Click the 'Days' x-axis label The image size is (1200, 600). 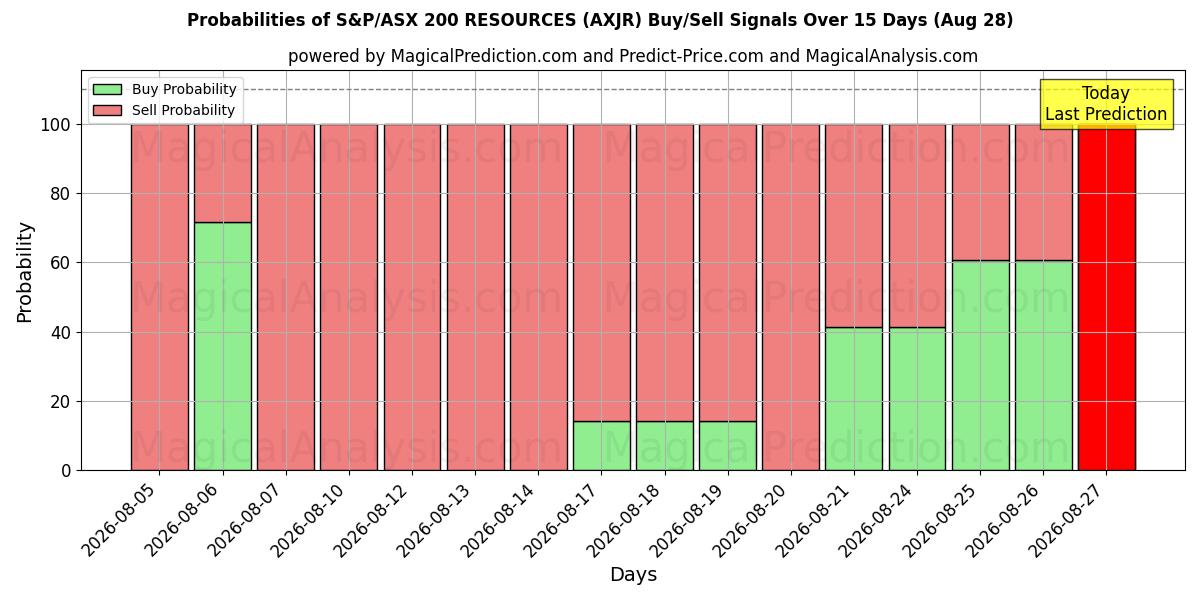coord(633,575)
